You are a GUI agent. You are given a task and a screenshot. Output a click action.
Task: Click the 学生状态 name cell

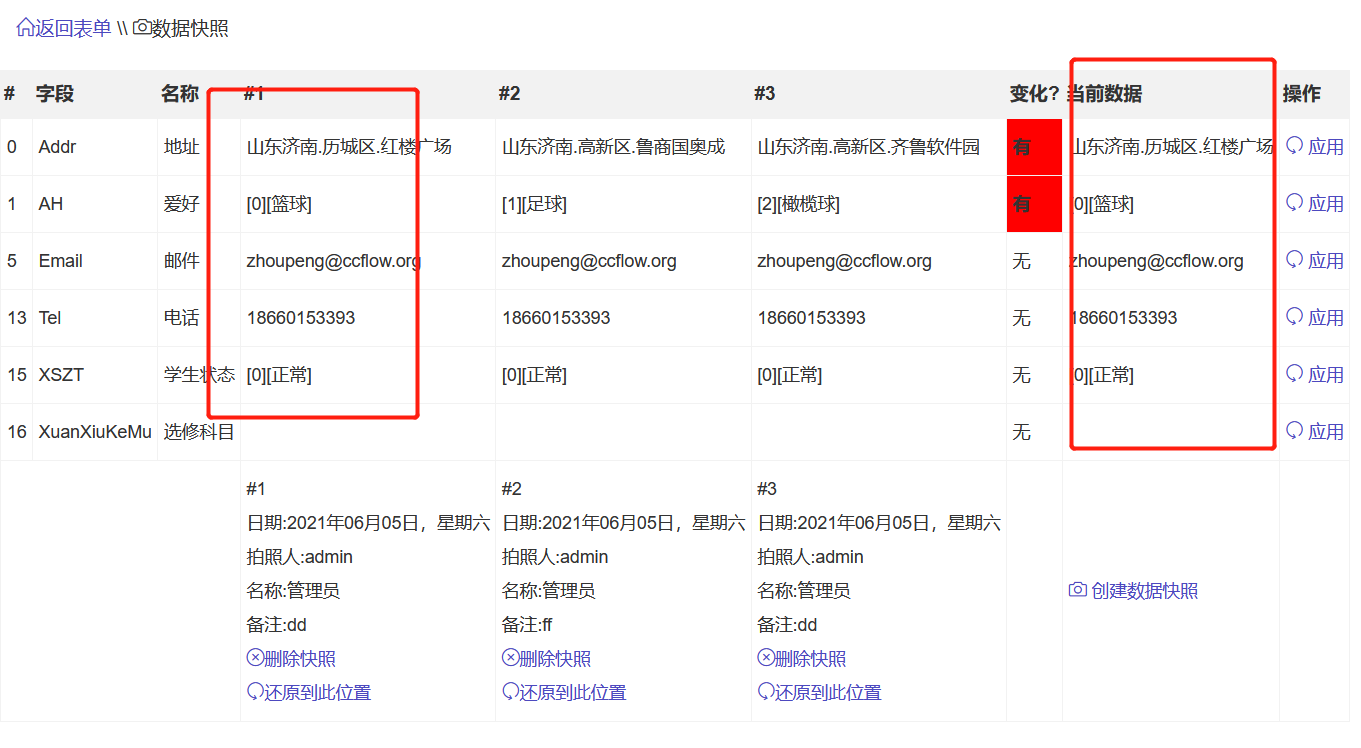point(199,375)
